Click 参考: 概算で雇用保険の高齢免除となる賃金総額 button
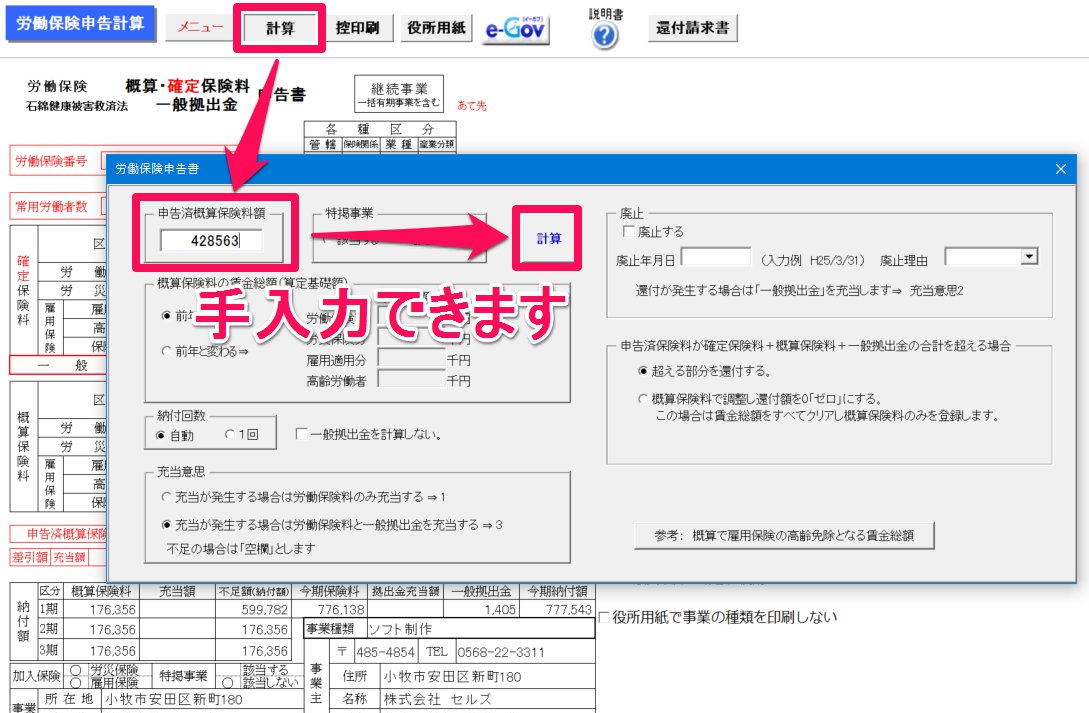 point(784,535)
